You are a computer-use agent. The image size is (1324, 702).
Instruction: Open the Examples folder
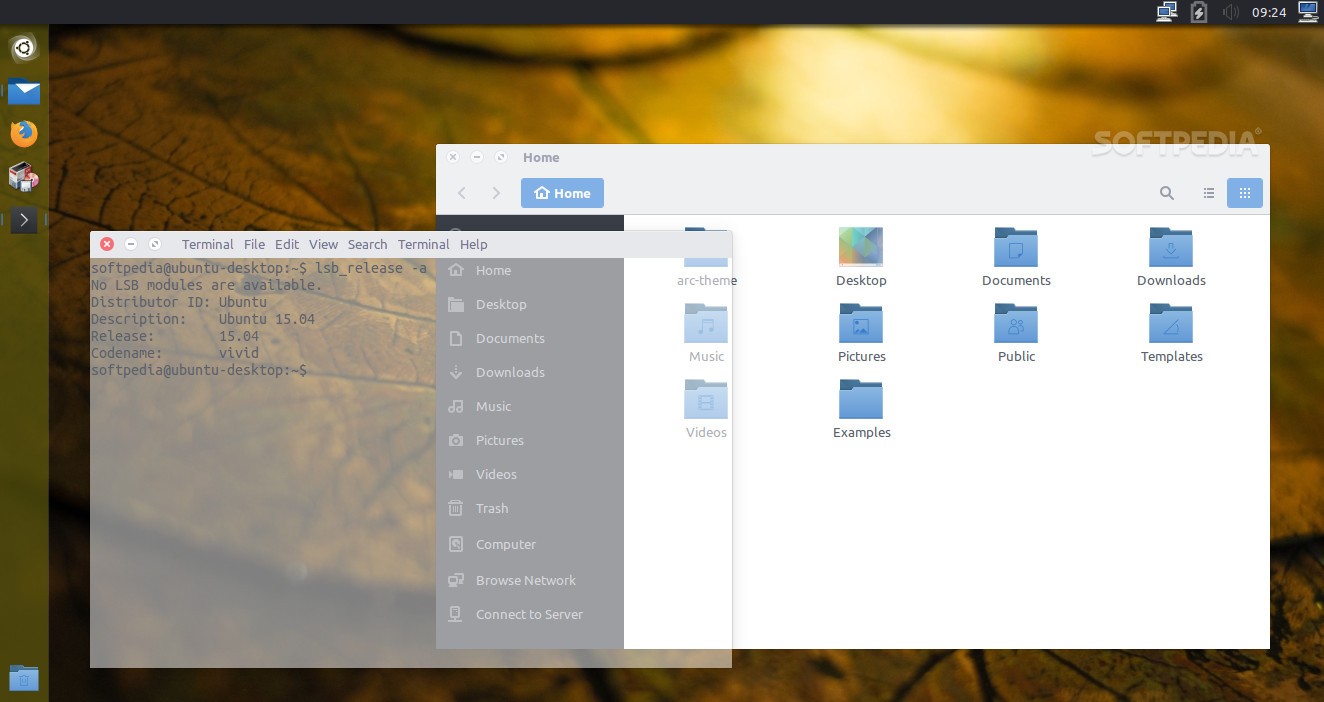point(861,400)
